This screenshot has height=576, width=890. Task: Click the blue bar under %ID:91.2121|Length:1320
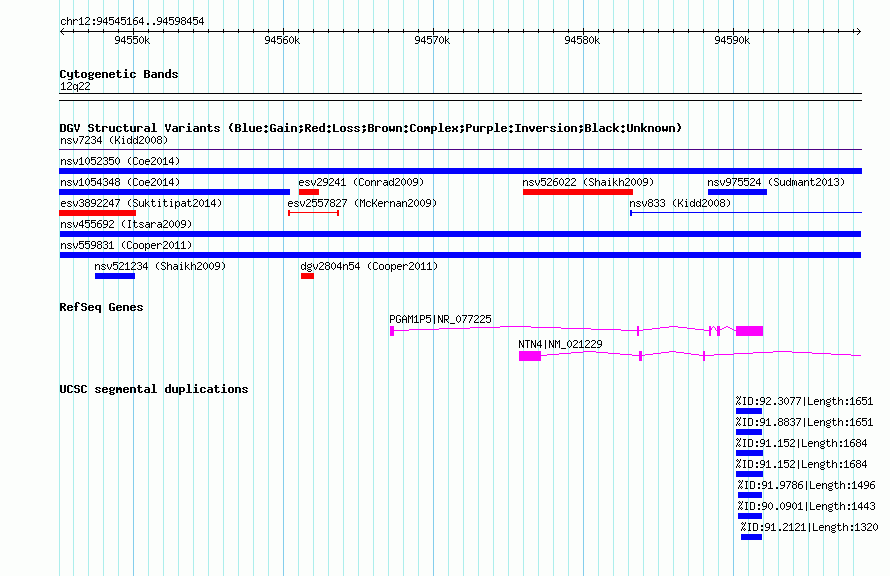[x=751, y=537]
